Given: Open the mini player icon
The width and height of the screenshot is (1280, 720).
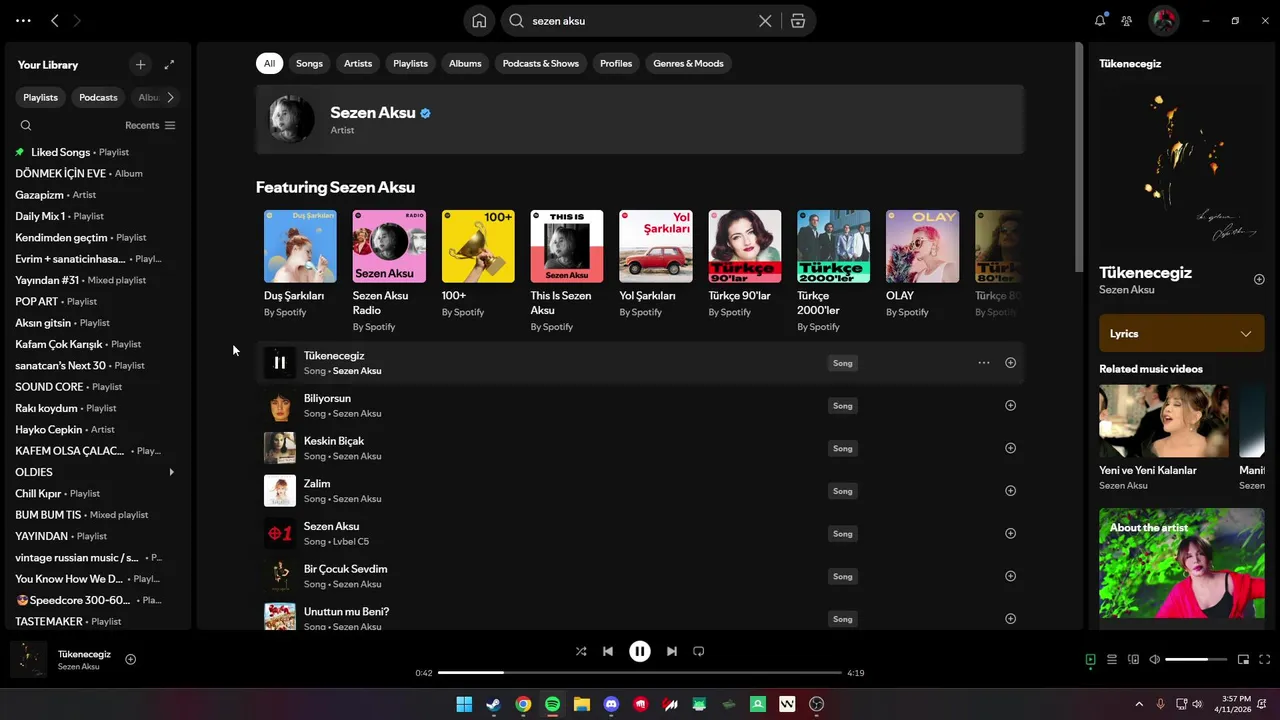Looking at the screenshot, I should [1244, 659].
